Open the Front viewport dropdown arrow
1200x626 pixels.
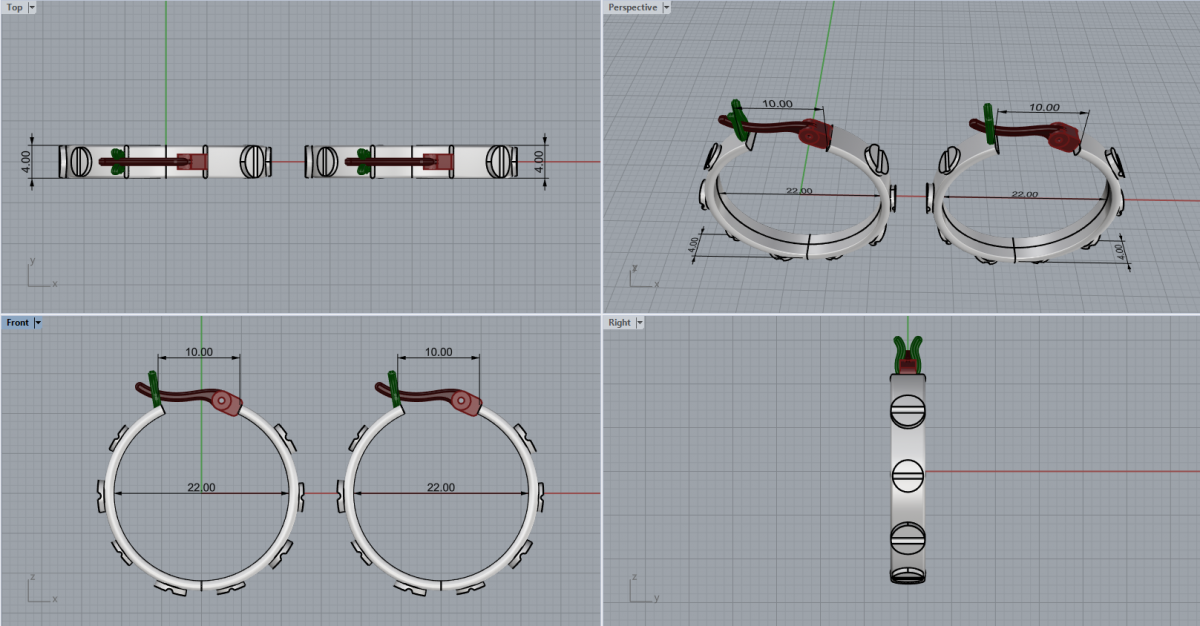[x=38, y=323]
